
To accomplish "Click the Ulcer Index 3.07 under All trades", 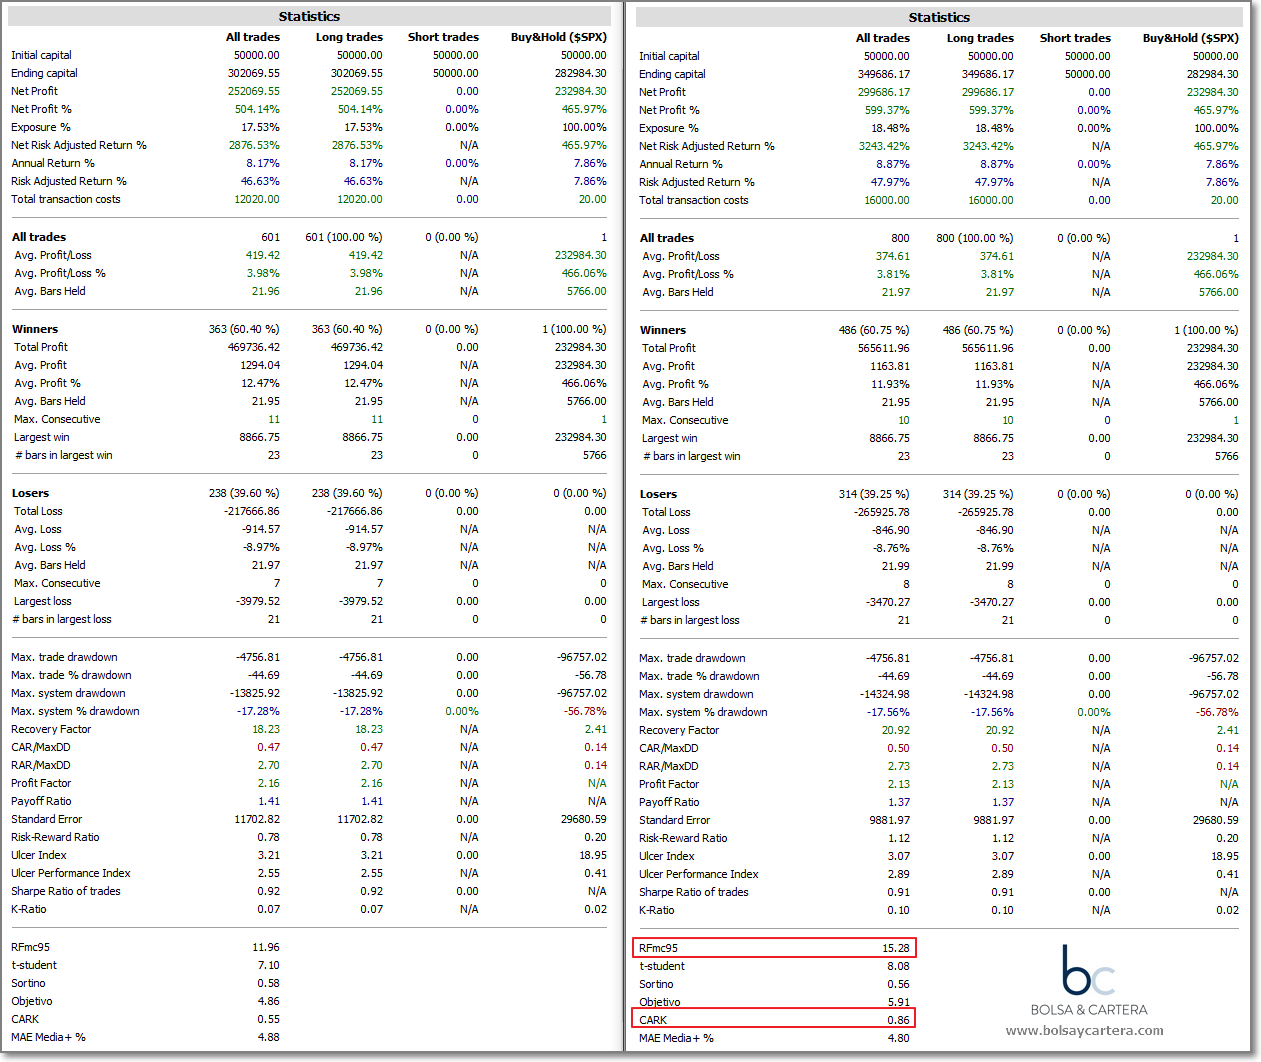I will click(899, 856).
